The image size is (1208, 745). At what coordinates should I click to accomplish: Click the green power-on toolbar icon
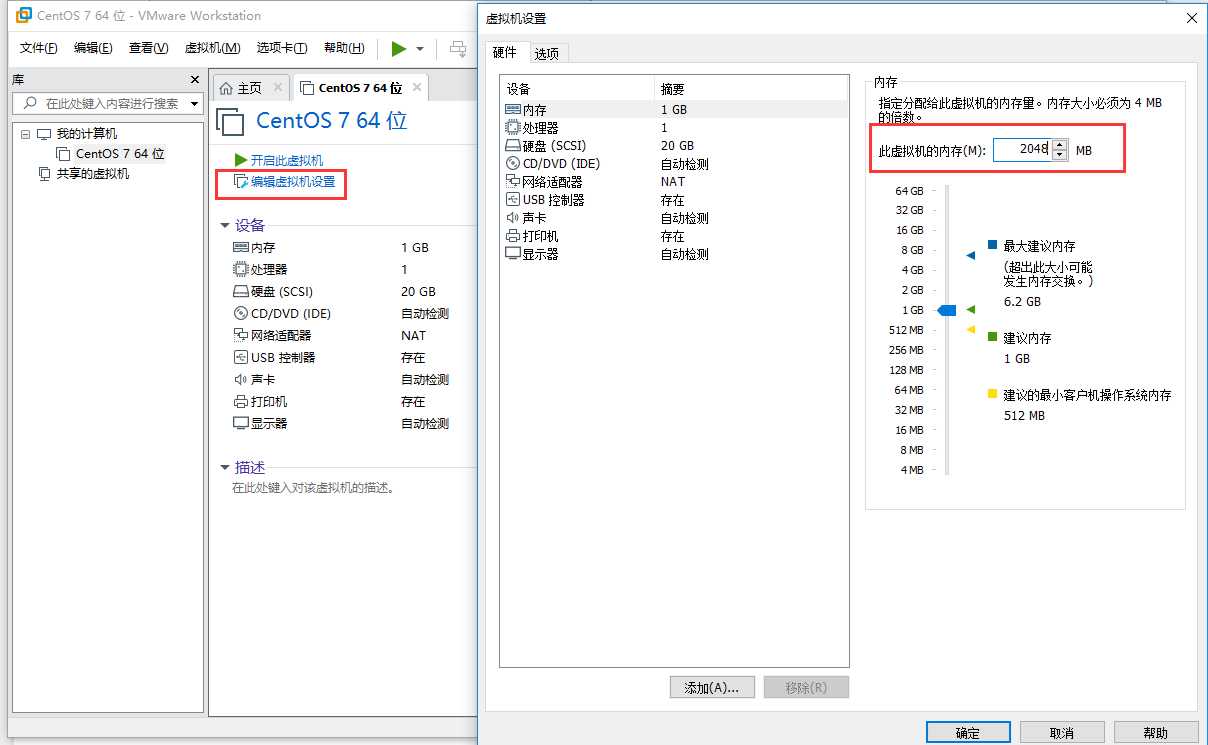(399, 48)
